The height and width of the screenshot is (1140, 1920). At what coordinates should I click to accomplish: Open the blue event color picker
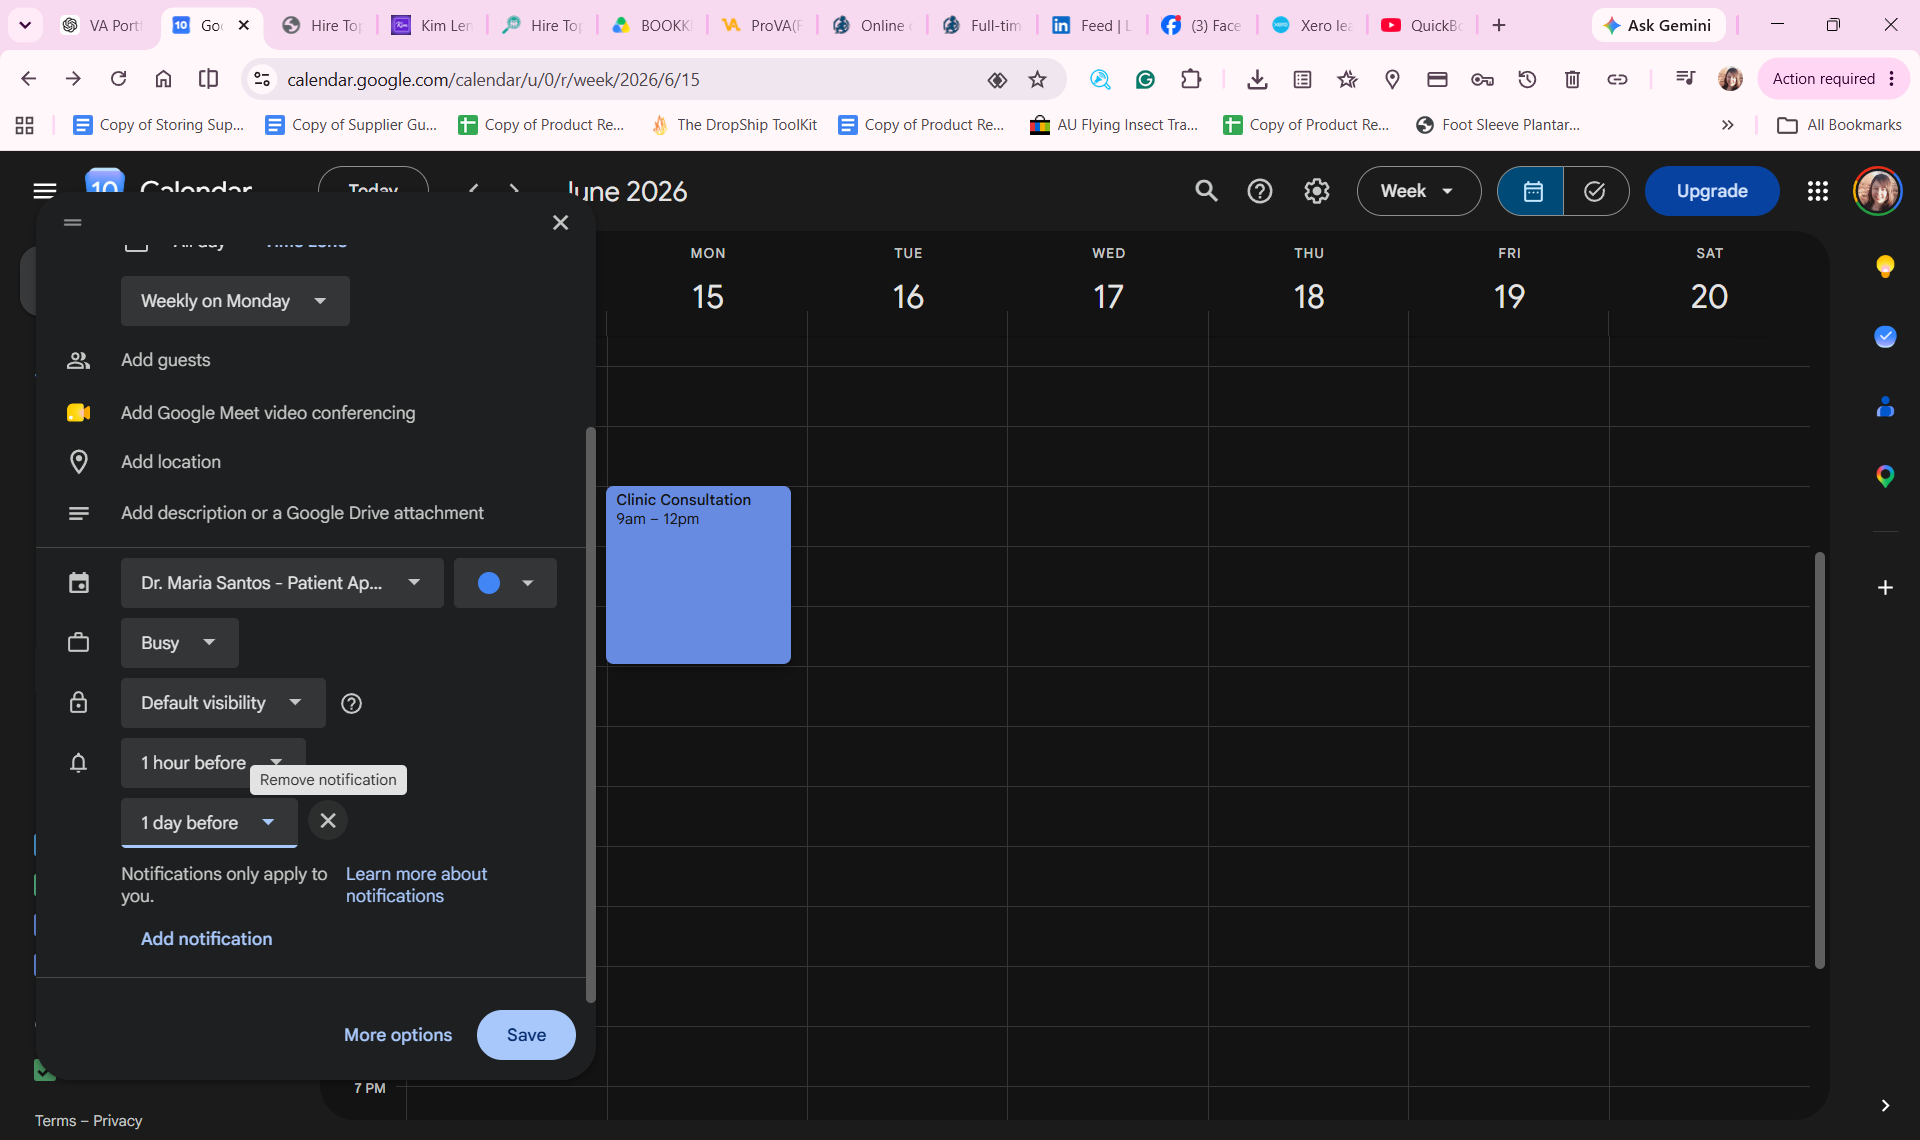[505, 583]
